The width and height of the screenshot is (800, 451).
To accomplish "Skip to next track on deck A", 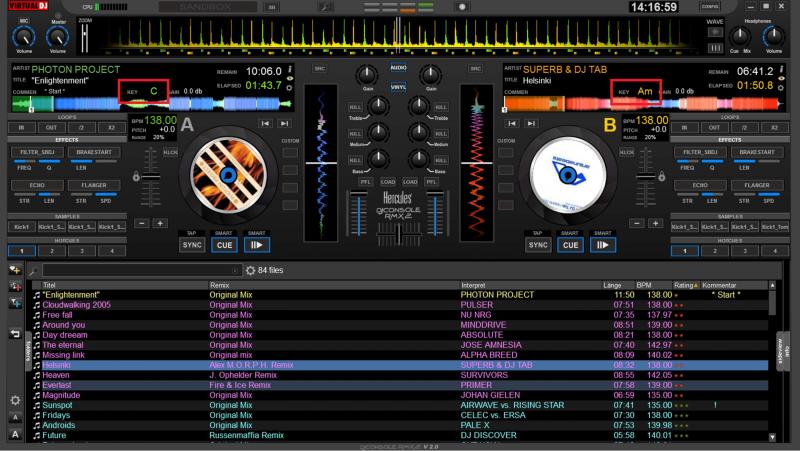I will click(x=284, y=123).
